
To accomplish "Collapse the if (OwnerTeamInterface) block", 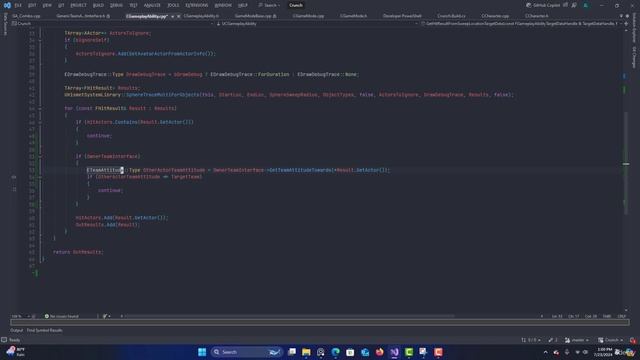I will coord(40,156).
